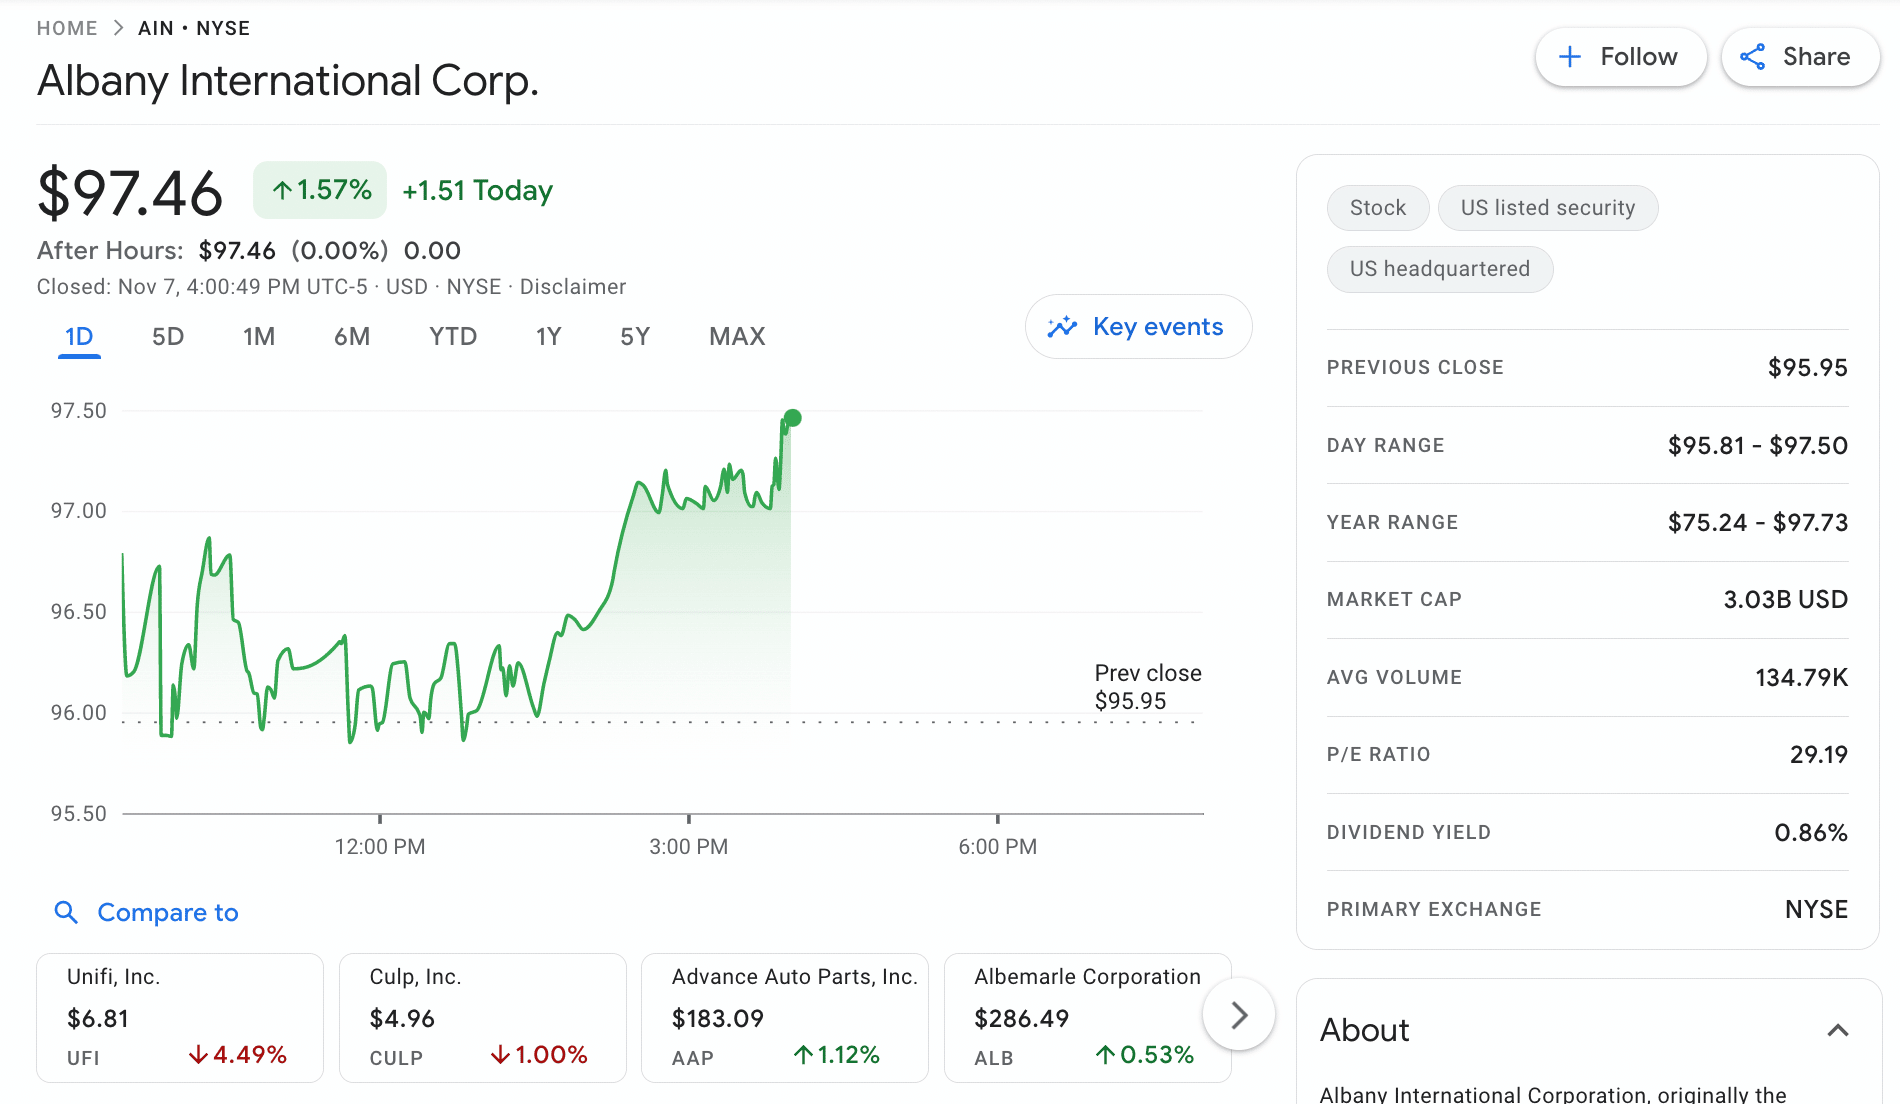Click the AVG VOLUME value 134.79K
Viewport: 1900px width, 1104px height.
tap(1801, 677)
